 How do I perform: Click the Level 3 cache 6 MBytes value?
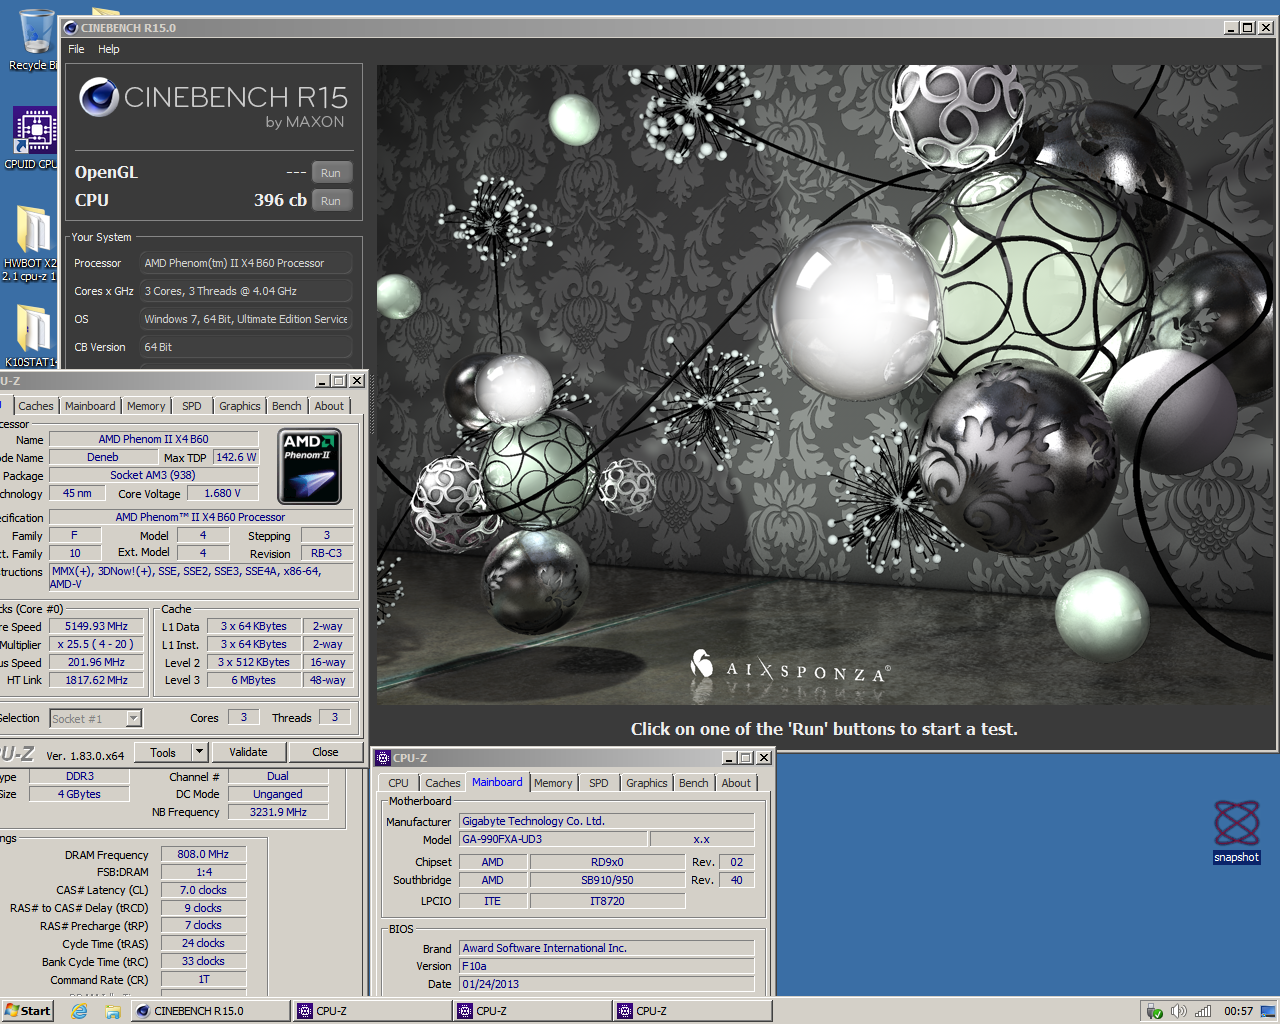click(253, 680)
